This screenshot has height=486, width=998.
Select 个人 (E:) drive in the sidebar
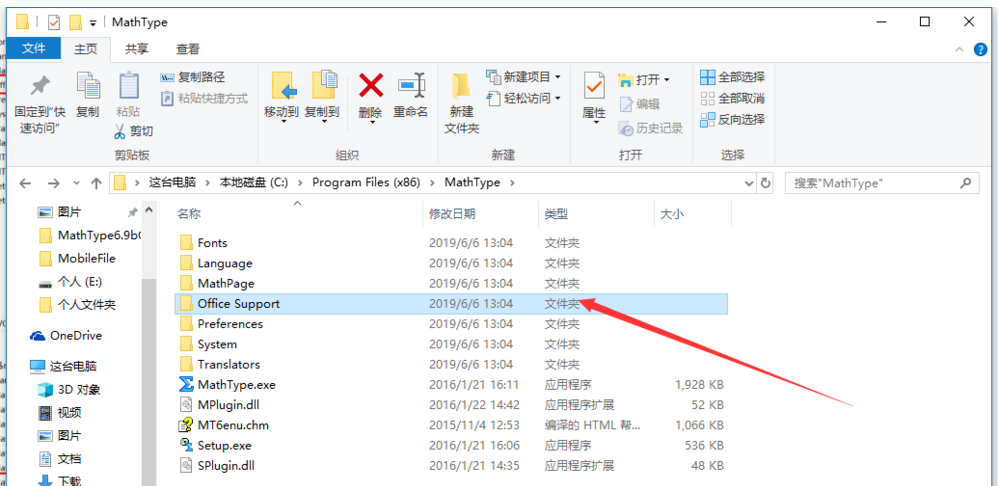click(x=69, y=282)
